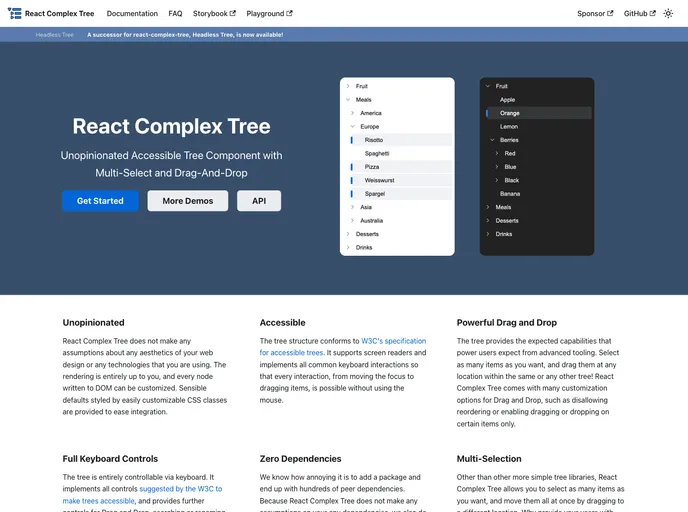
Task: Open the Sponsor link in navbar
Action: point(595,14)
